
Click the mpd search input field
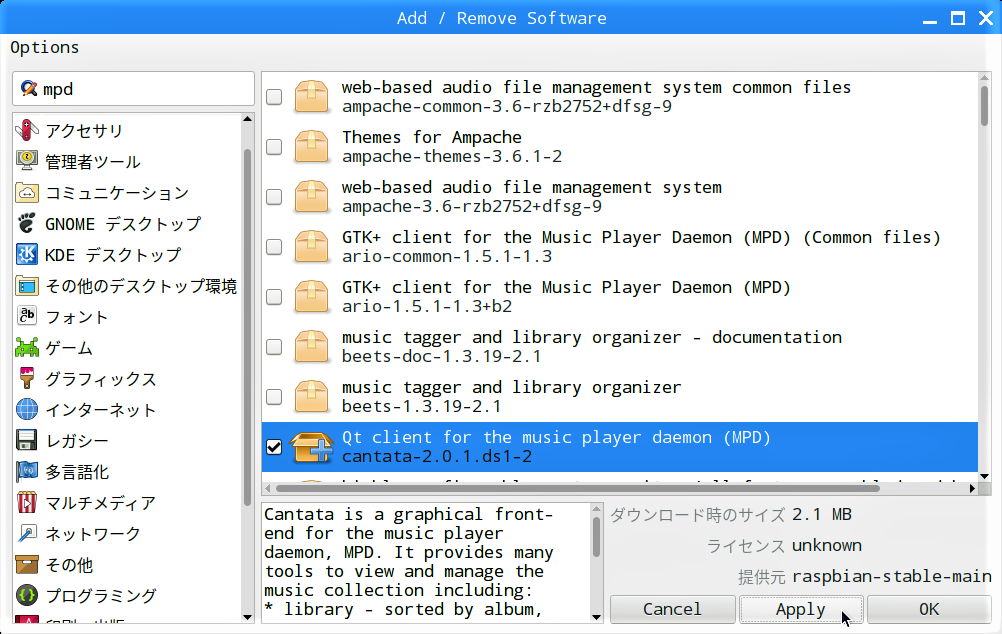[x=133, y=88]
